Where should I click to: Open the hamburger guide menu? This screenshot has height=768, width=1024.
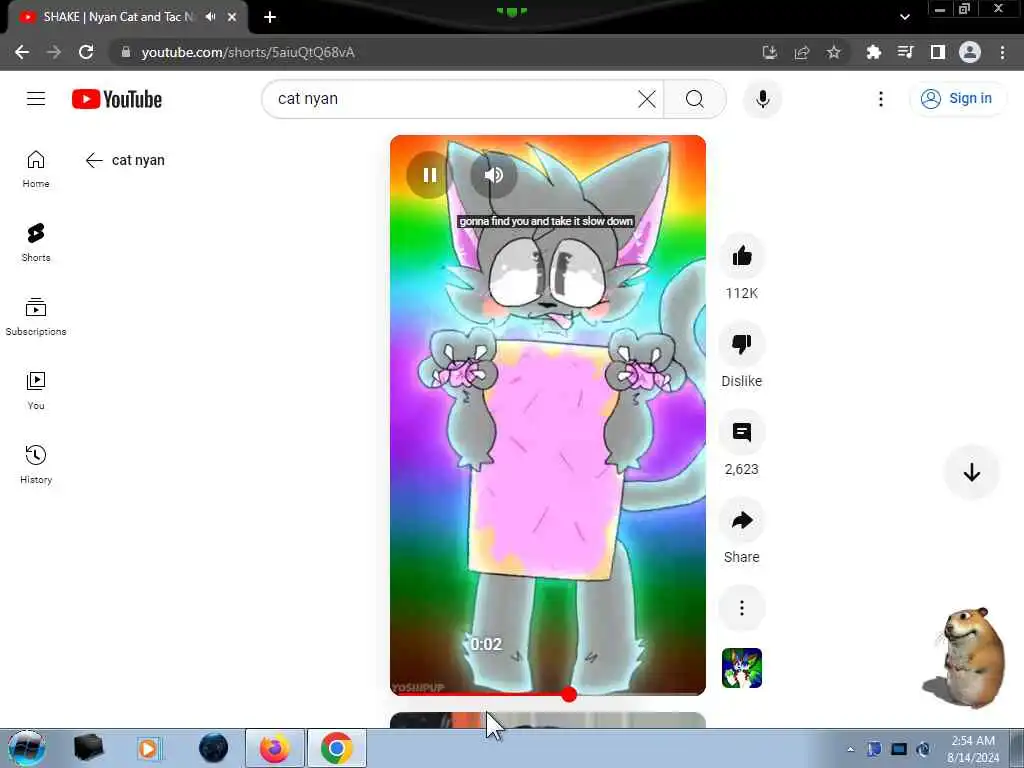[x=36, y=99]
